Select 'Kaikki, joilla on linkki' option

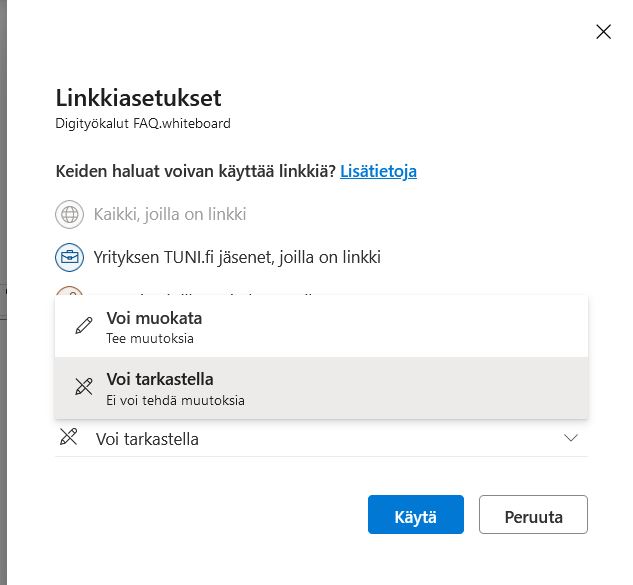(170, 214)
